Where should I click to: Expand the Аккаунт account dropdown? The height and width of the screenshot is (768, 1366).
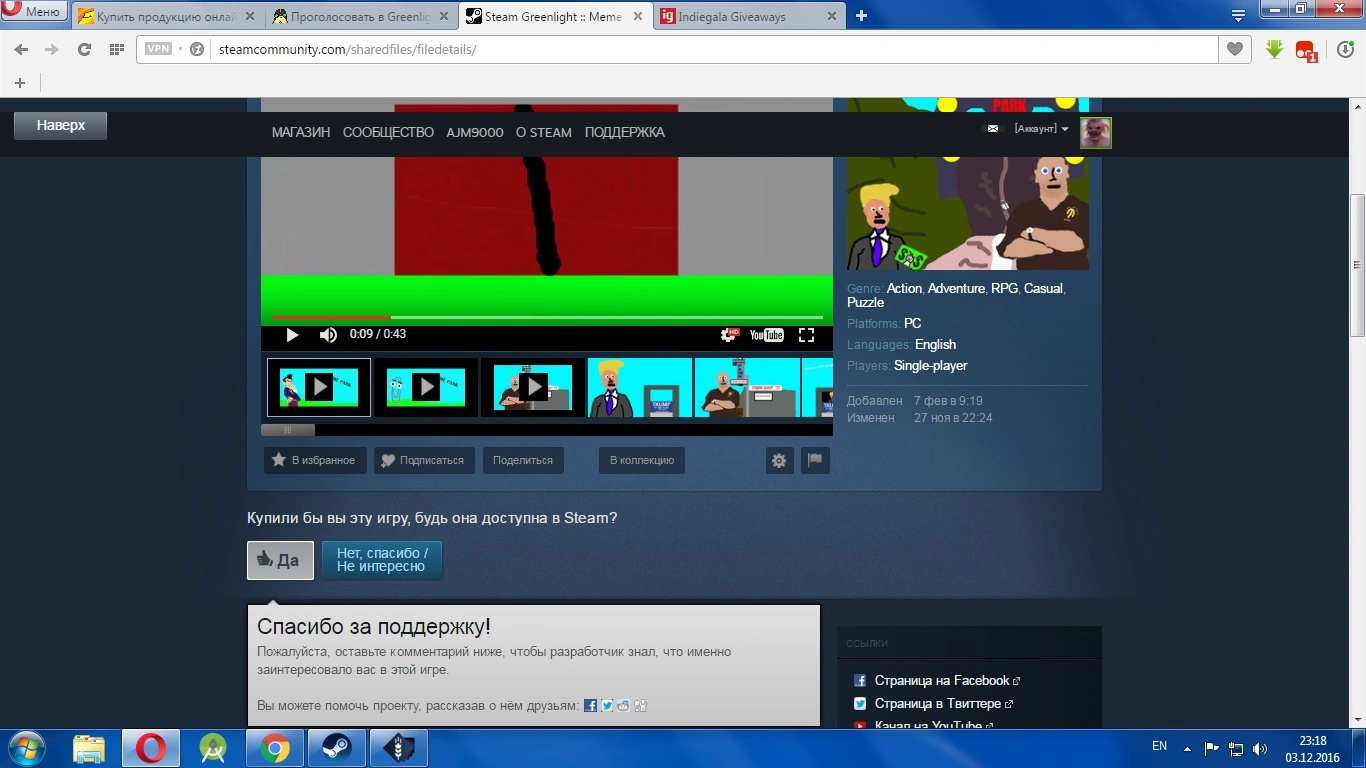coord(1041,129)
